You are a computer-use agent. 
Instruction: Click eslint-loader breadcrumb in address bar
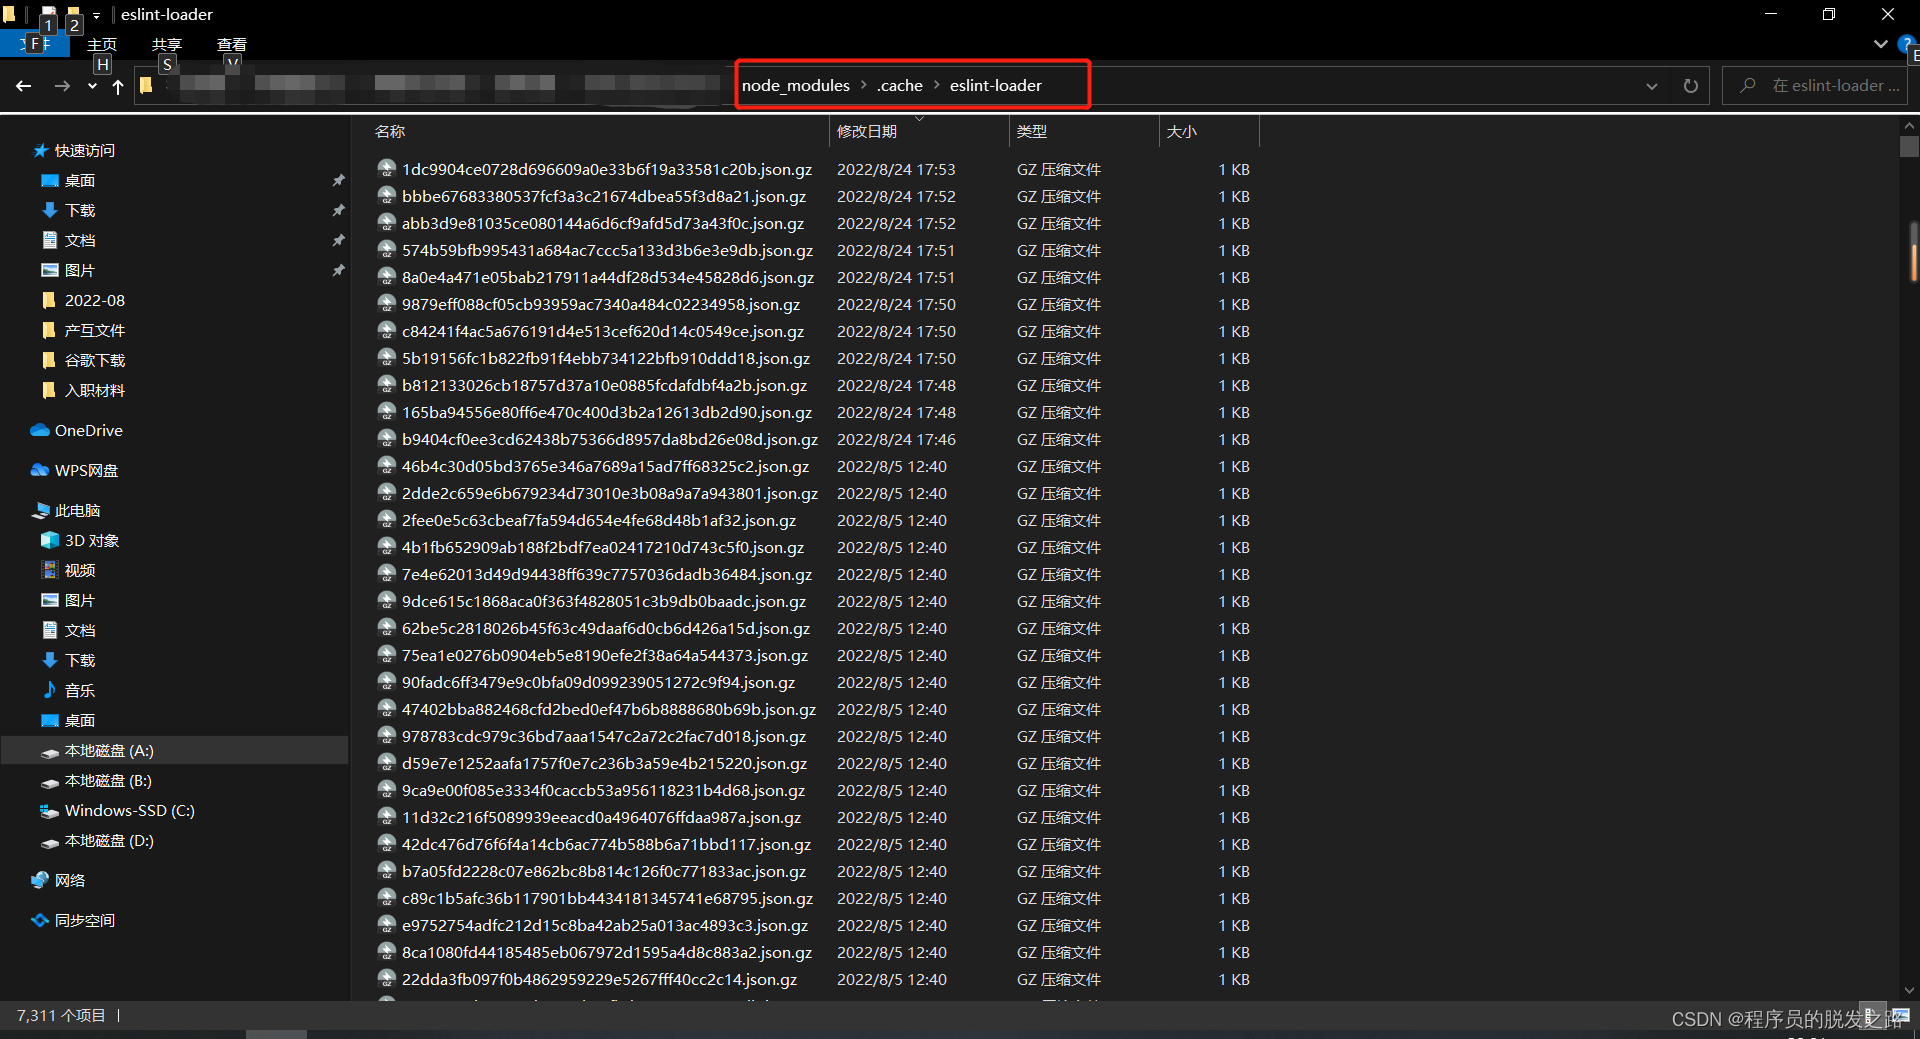995,85
